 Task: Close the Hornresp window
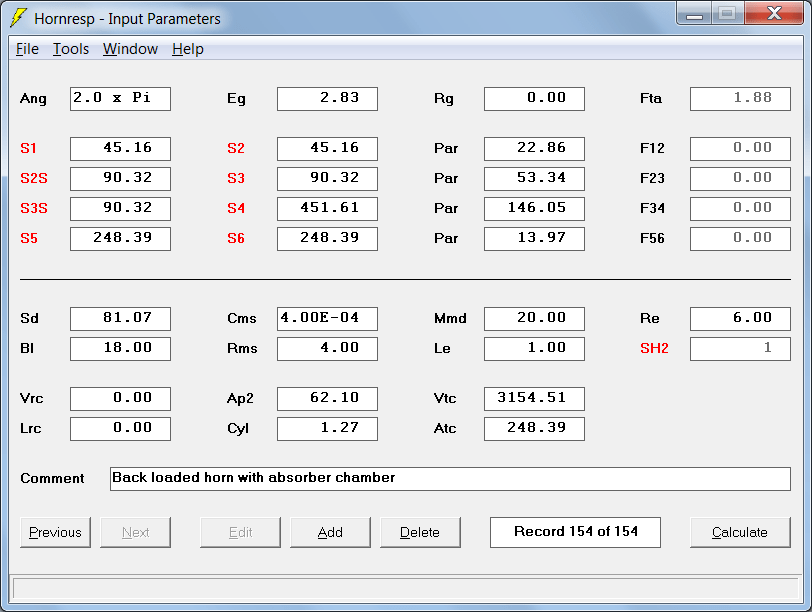tap(774, 13)
